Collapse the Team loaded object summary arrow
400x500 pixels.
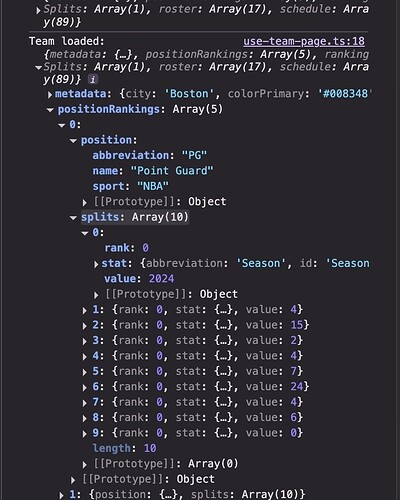point(38,68)
